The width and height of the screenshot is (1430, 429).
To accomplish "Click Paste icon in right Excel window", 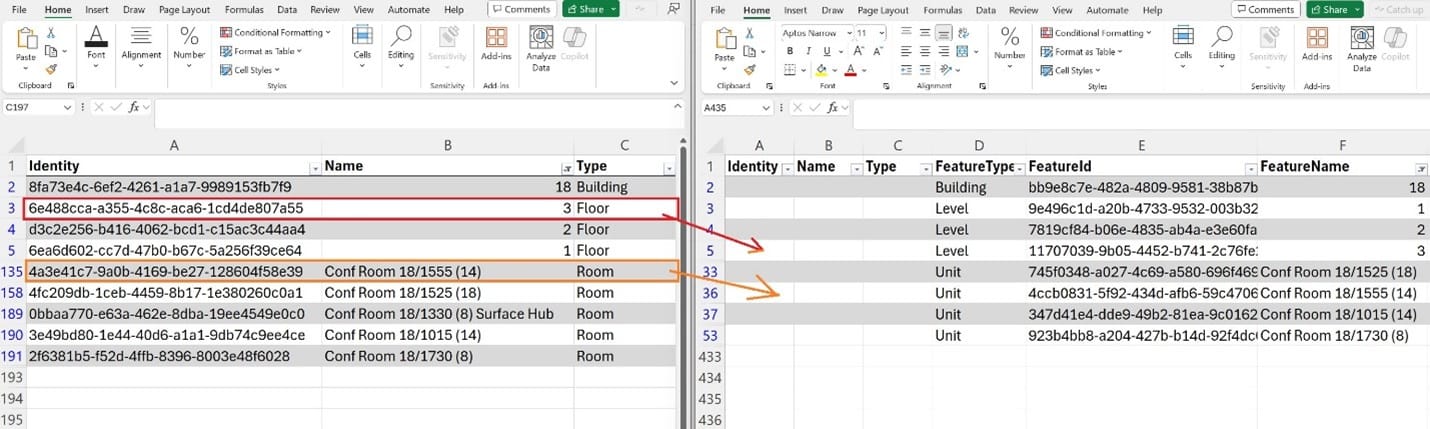I will coord(725,37).
